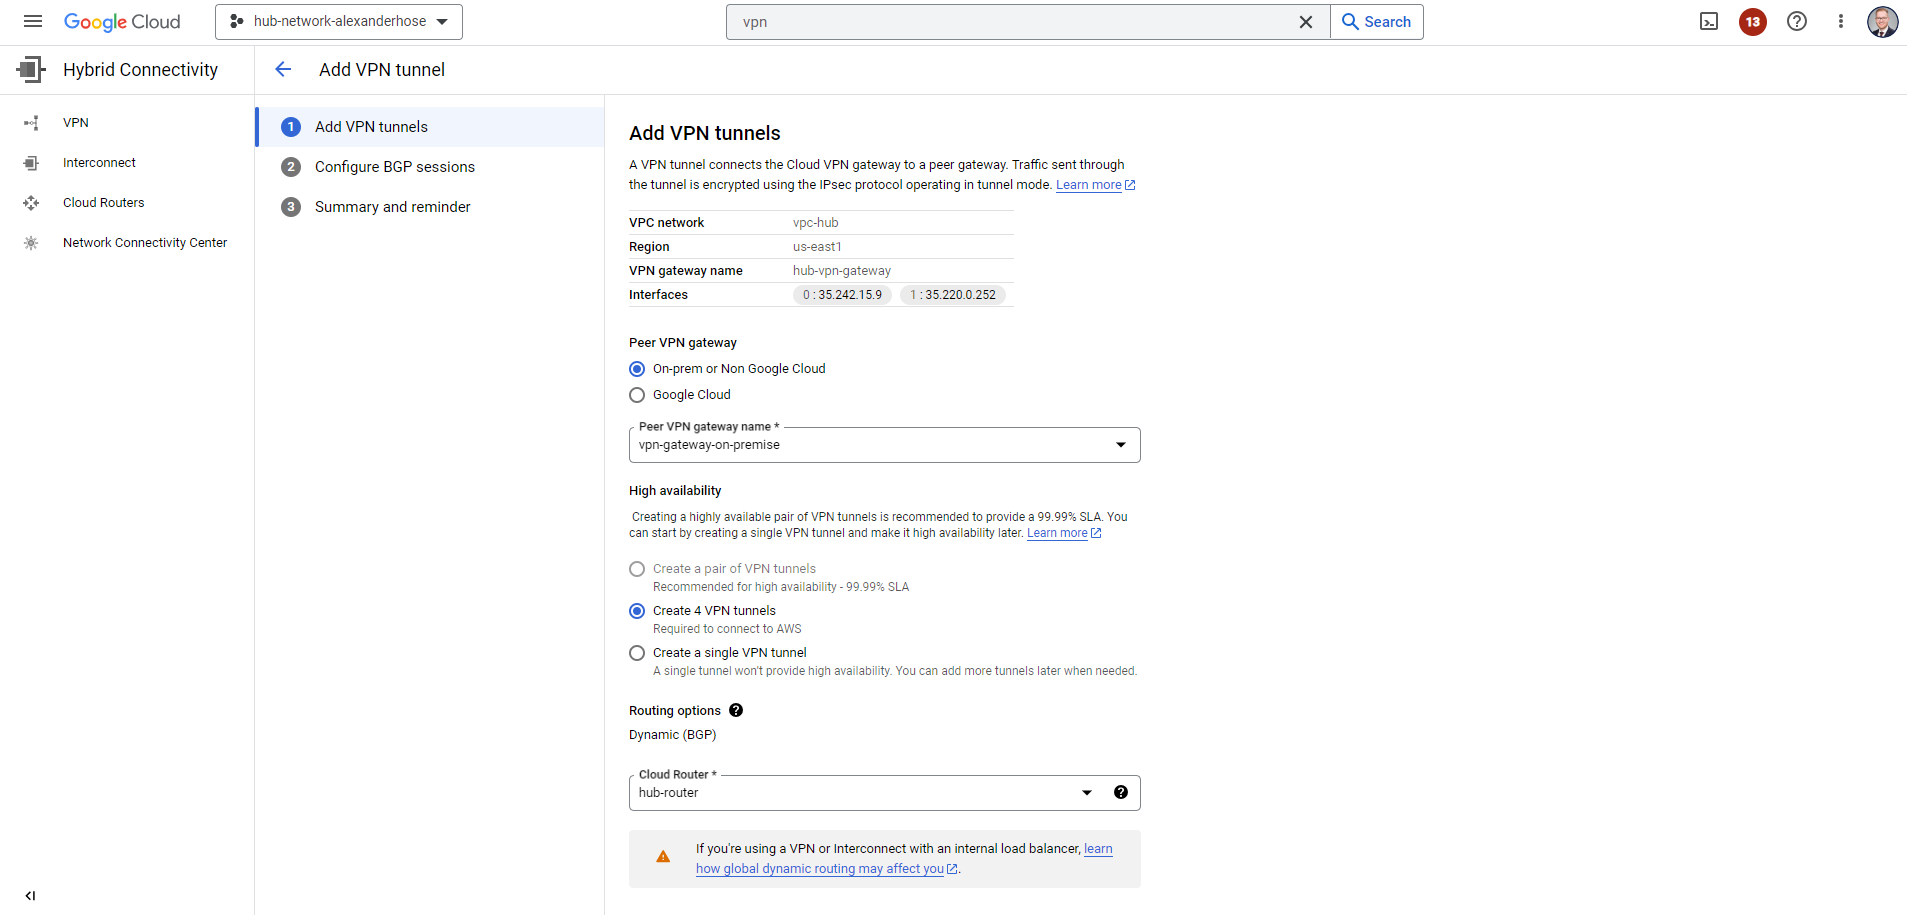Open the navigation hamburger menu
Image resolution: width=1907 pixels, height=915 pixels.
coord(33,21)
